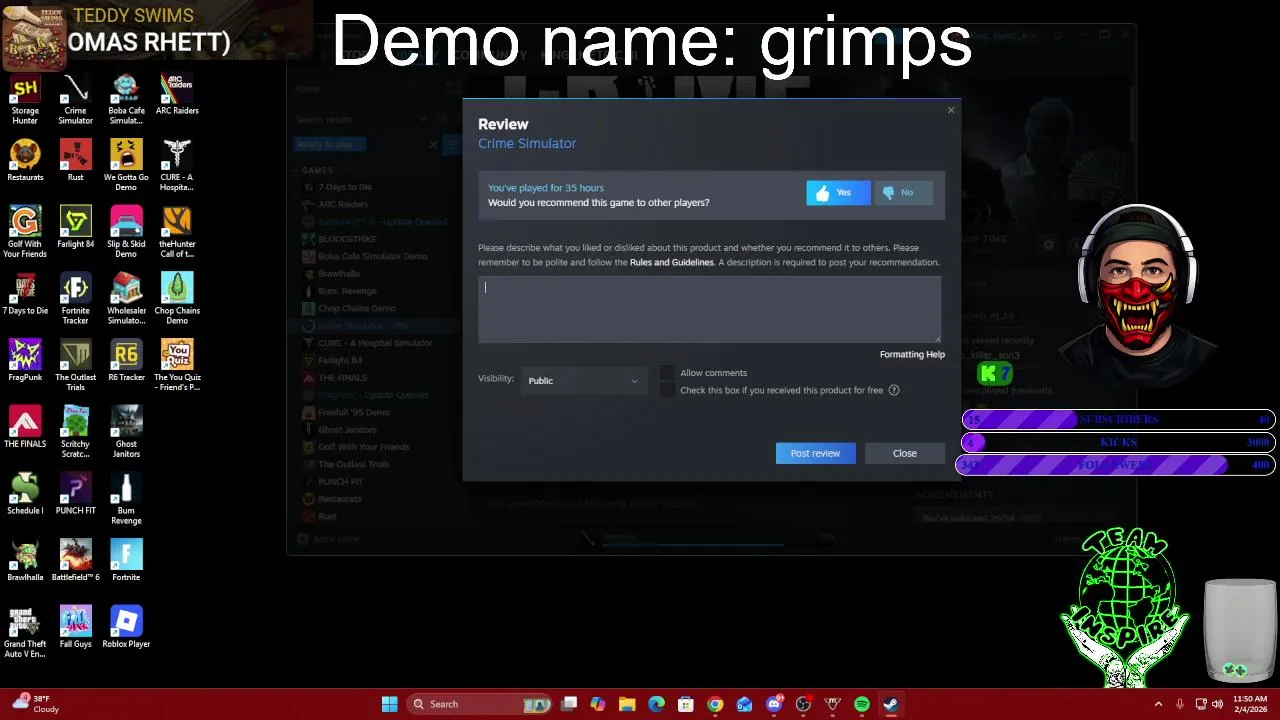1280x720 pixels.
Task: Select the Restaurats desktop icon
Action: (25, 162)
